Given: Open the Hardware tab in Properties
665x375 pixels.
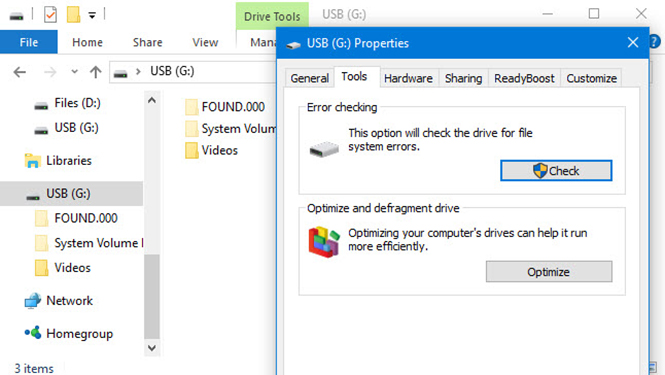Looking at the screenshot, I should coord(408,78).
